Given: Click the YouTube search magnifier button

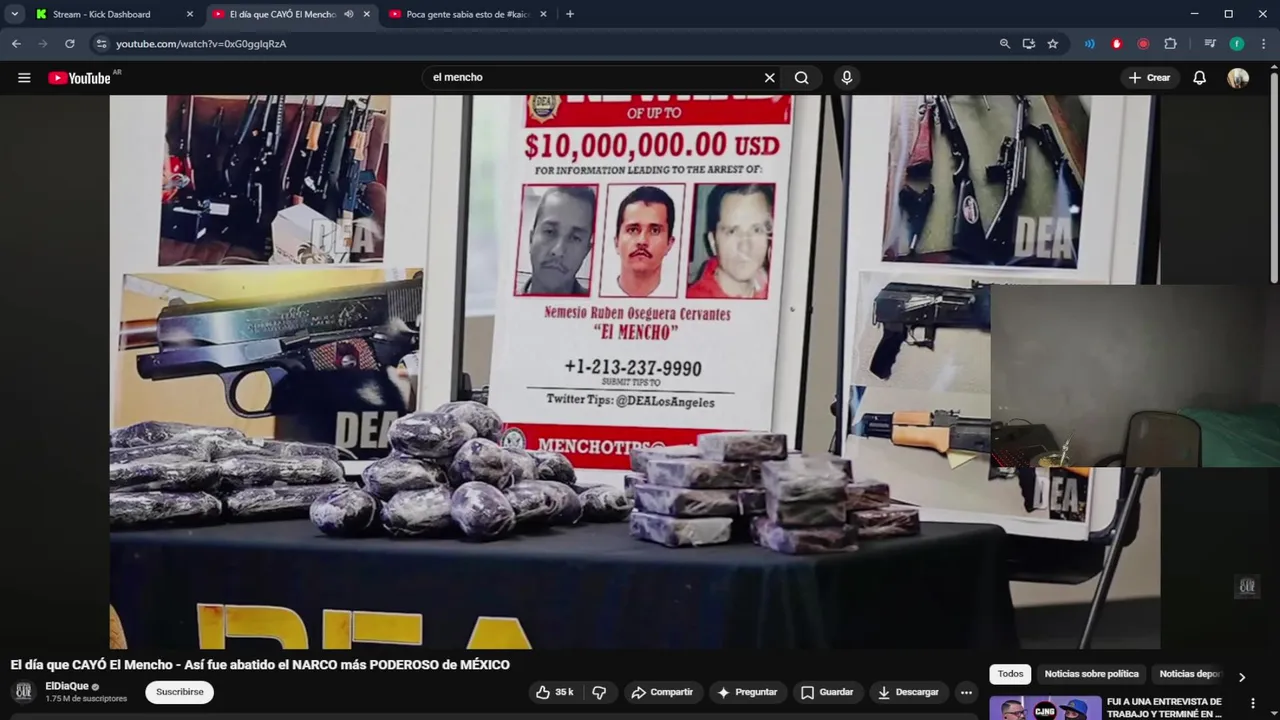Looking at the screenshot, I should (802, 78).
